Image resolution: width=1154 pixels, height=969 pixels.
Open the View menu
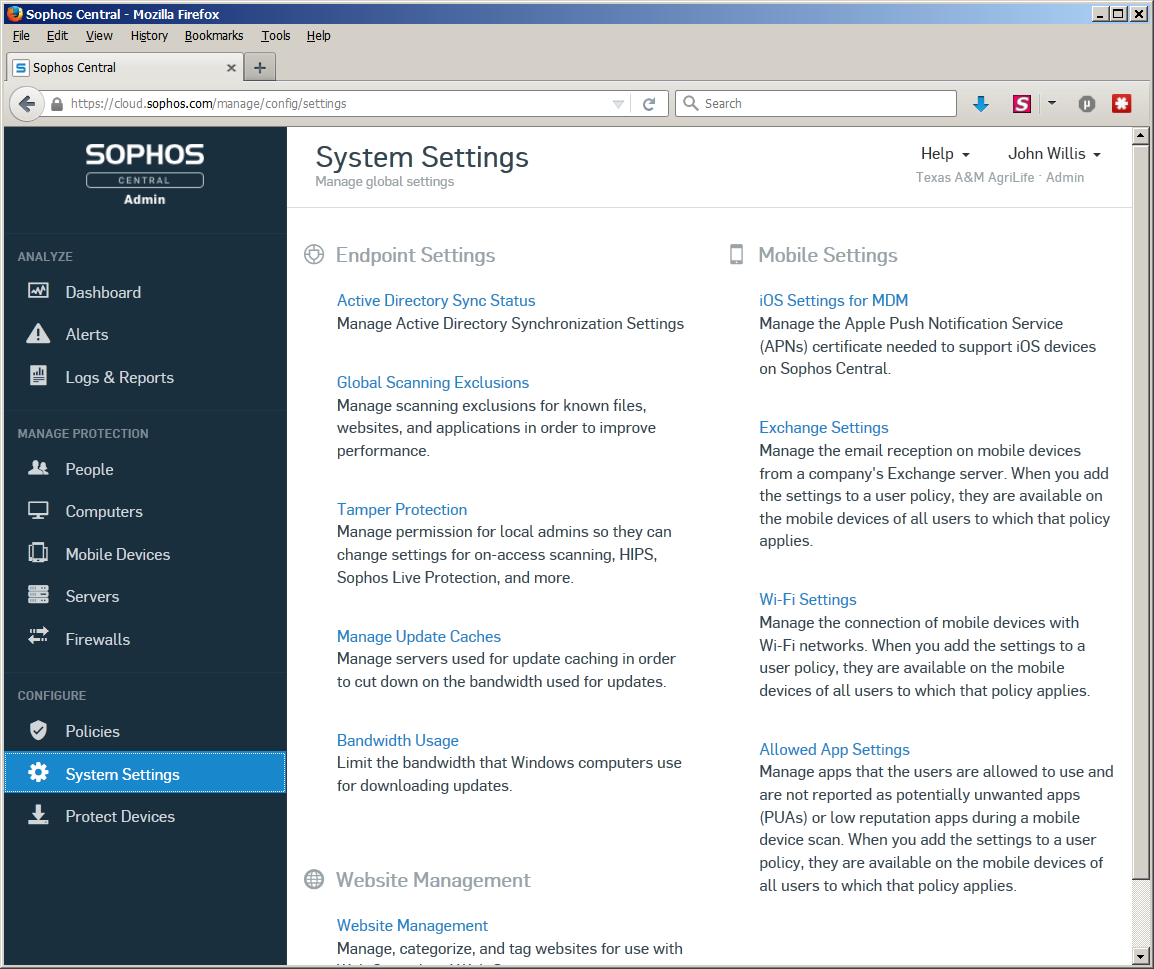99,35
